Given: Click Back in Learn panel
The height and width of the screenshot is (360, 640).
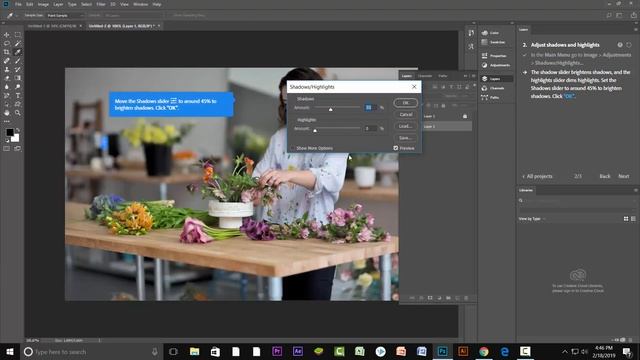Looking at the screenshot, I should 605,176.
